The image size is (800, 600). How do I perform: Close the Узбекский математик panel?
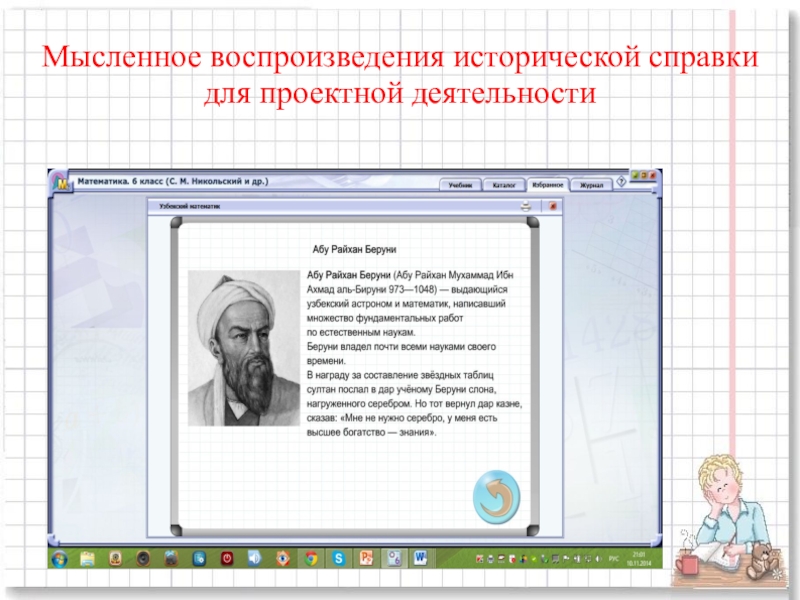click(547, 206)
